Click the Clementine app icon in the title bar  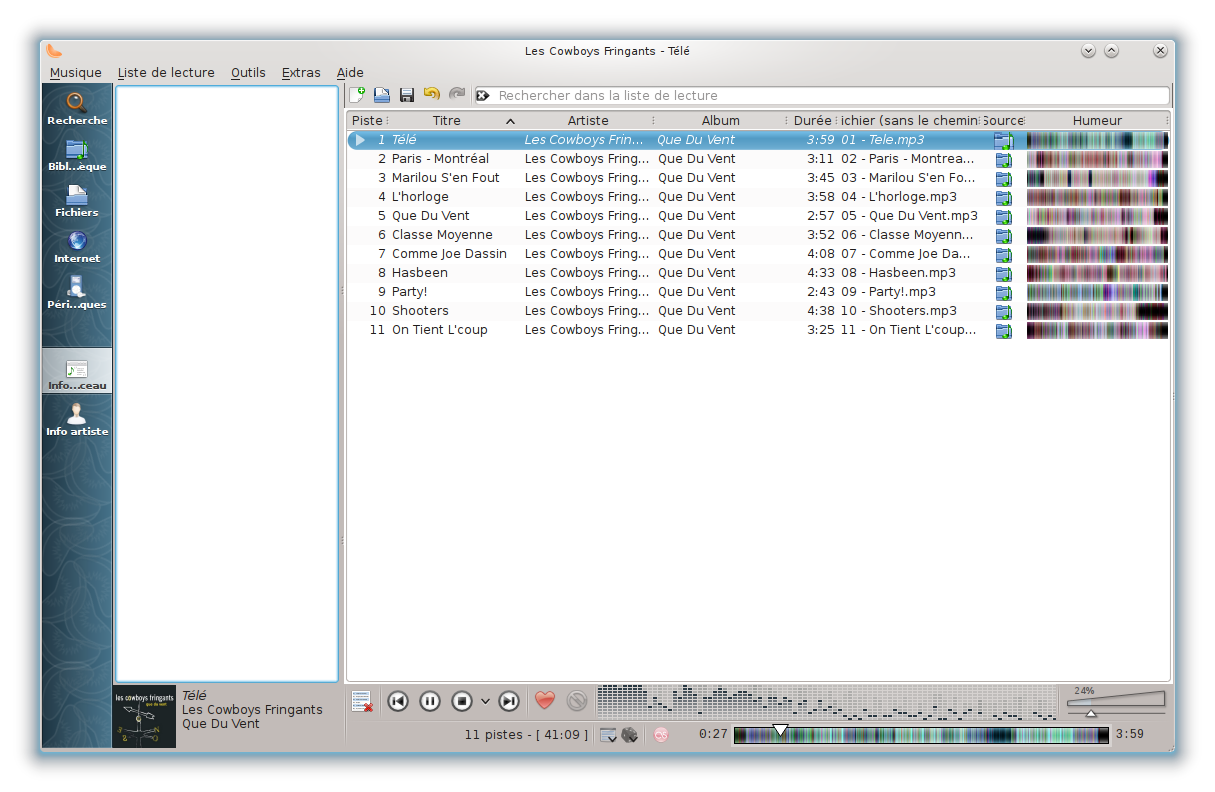click(x=54, y=51)
